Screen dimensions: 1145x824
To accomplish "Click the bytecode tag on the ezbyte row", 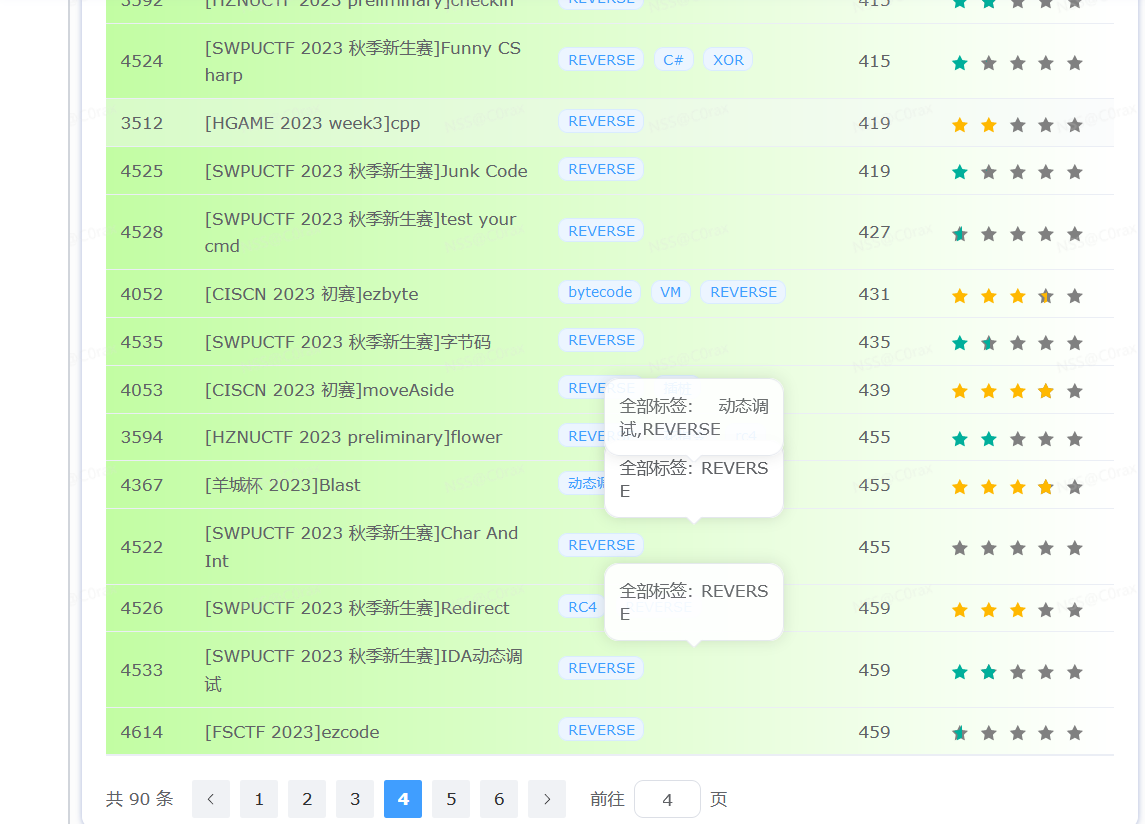I will pos(599,291).
